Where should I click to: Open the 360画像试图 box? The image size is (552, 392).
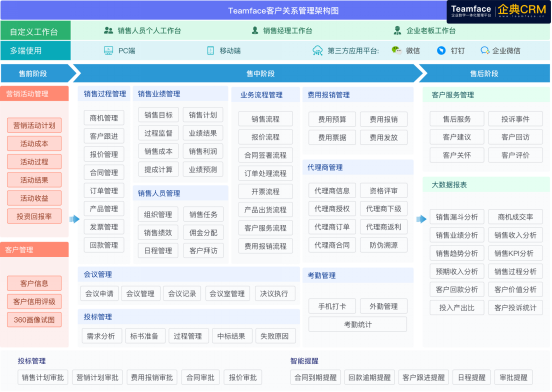tap(34, 320)
